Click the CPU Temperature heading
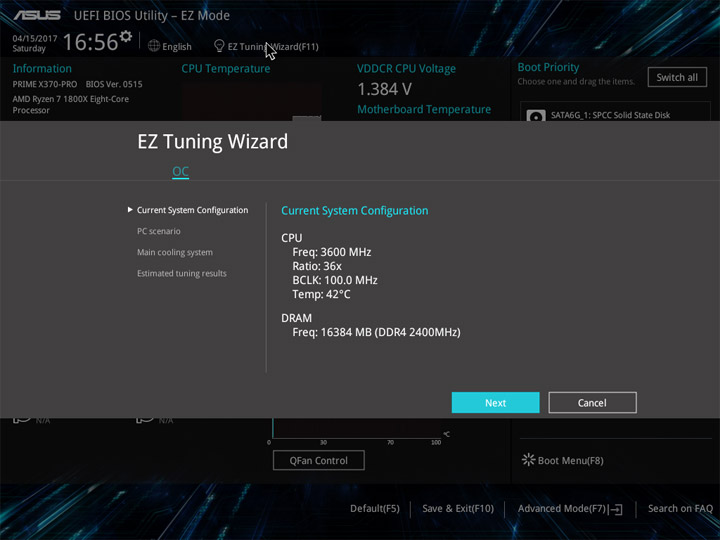The width and height of the screenshot is (720, 540). click(x=225, y=68)
